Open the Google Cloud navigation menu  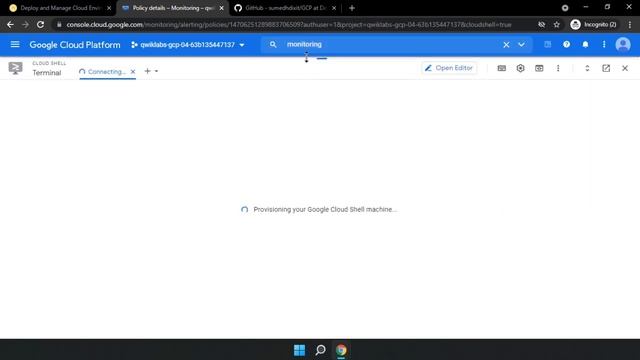tap(15, 44)
